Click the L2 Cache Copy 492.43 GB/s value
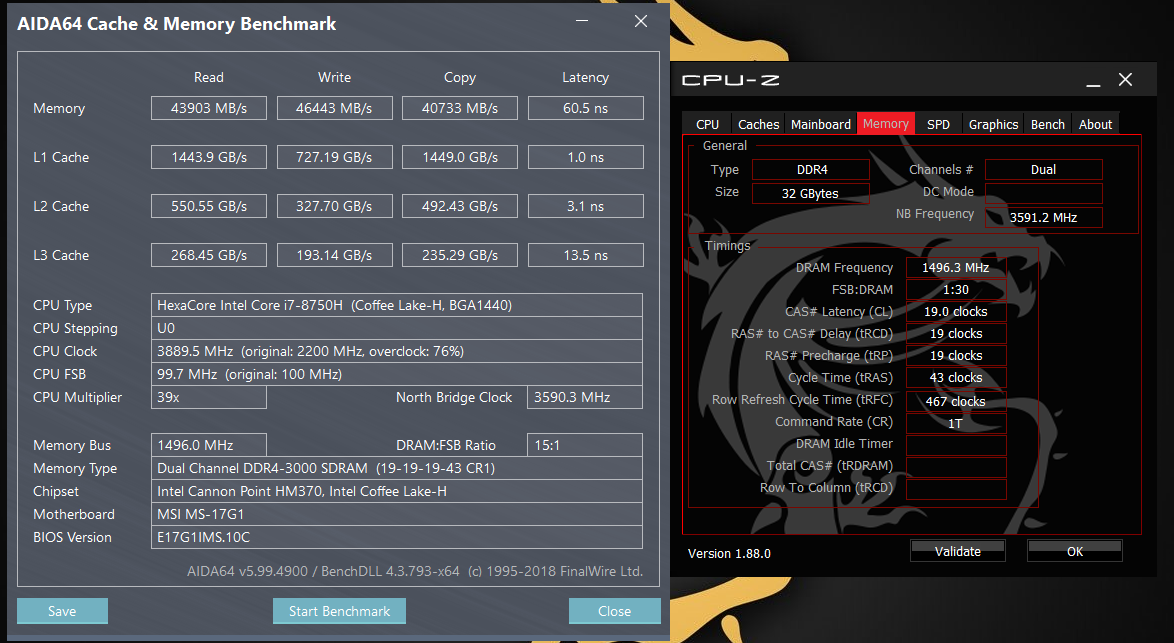 460,206
